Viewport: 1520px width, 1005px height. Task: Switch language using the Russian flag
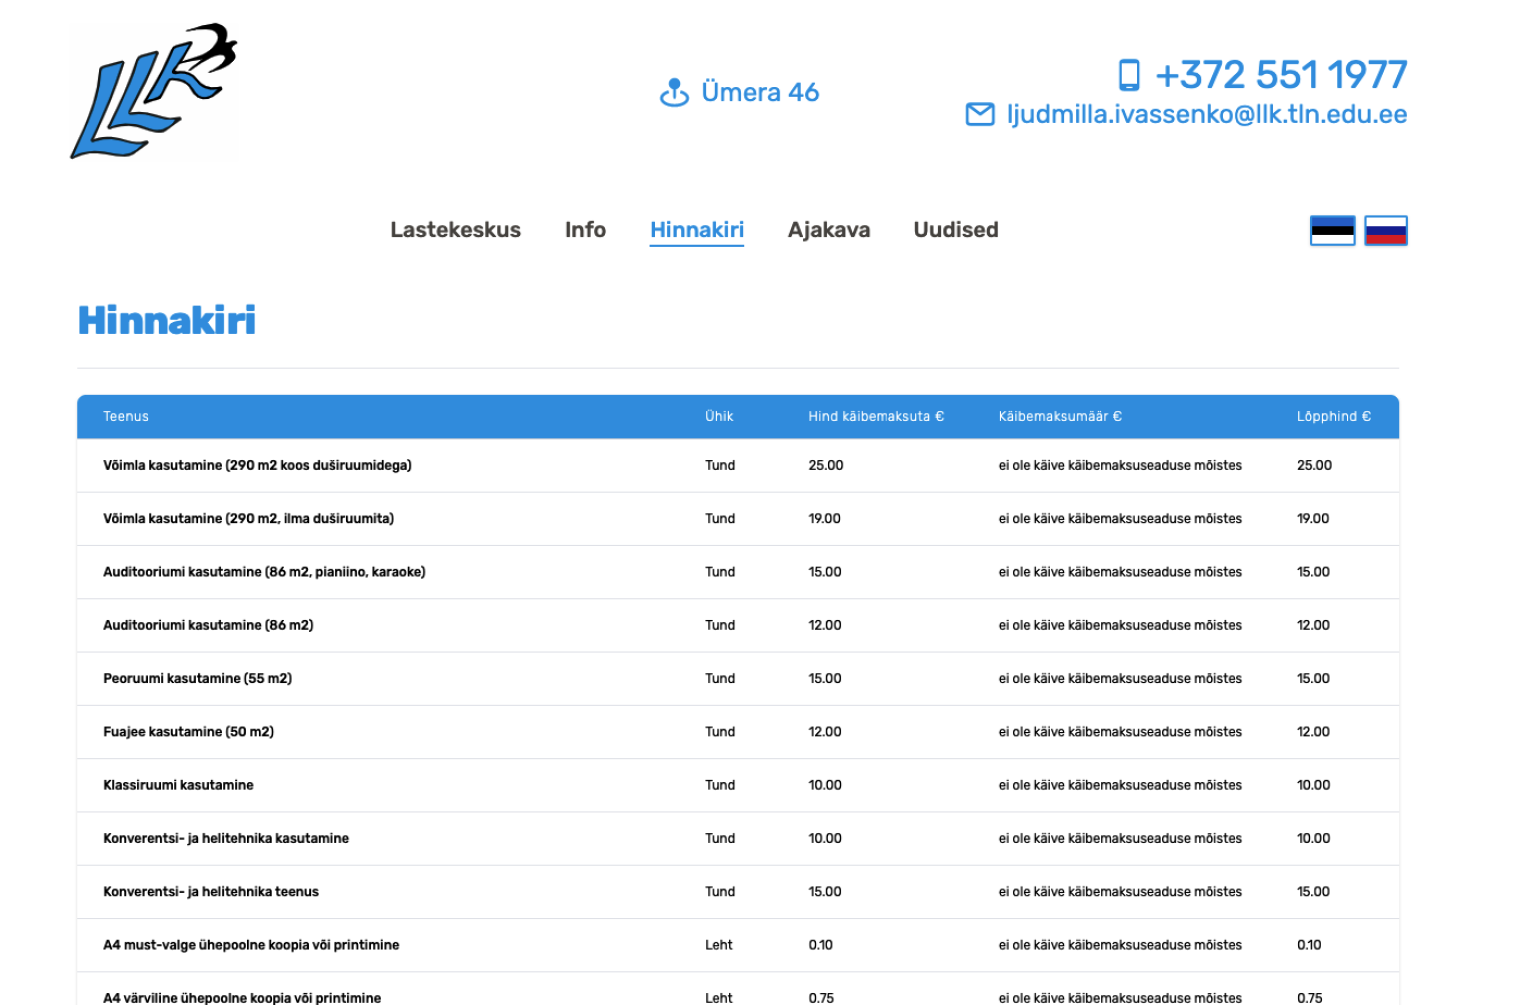click(1386, 229)
